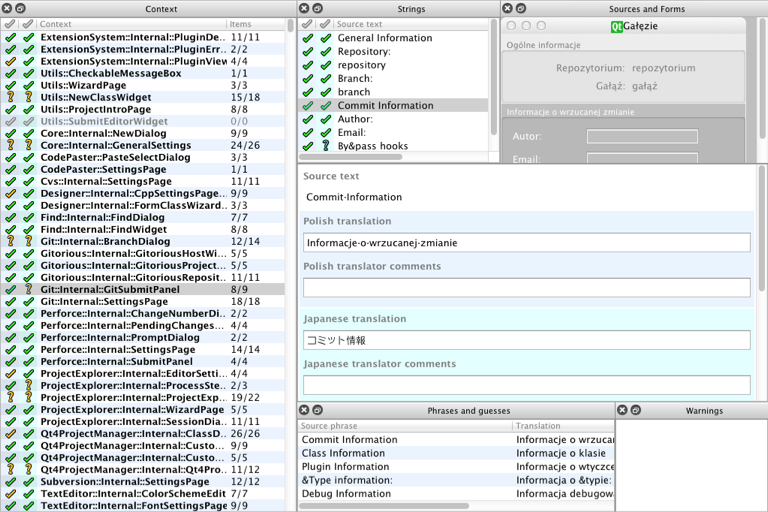Click the float button of the Strings panel
768x512 pixels.
[x=318, y=9]
